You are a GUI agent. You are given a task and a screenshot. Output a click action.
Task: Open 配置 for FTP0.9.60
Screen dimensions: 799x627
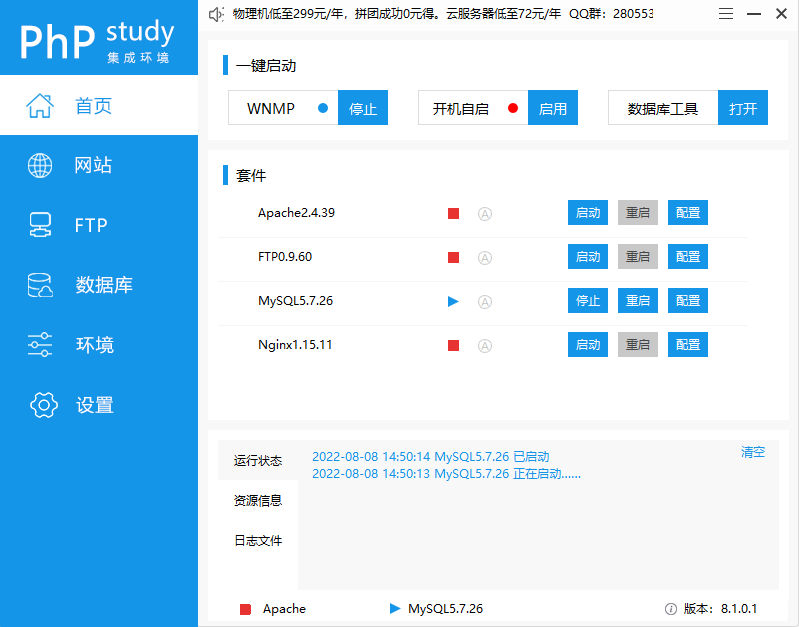click(x=688, y=256)
